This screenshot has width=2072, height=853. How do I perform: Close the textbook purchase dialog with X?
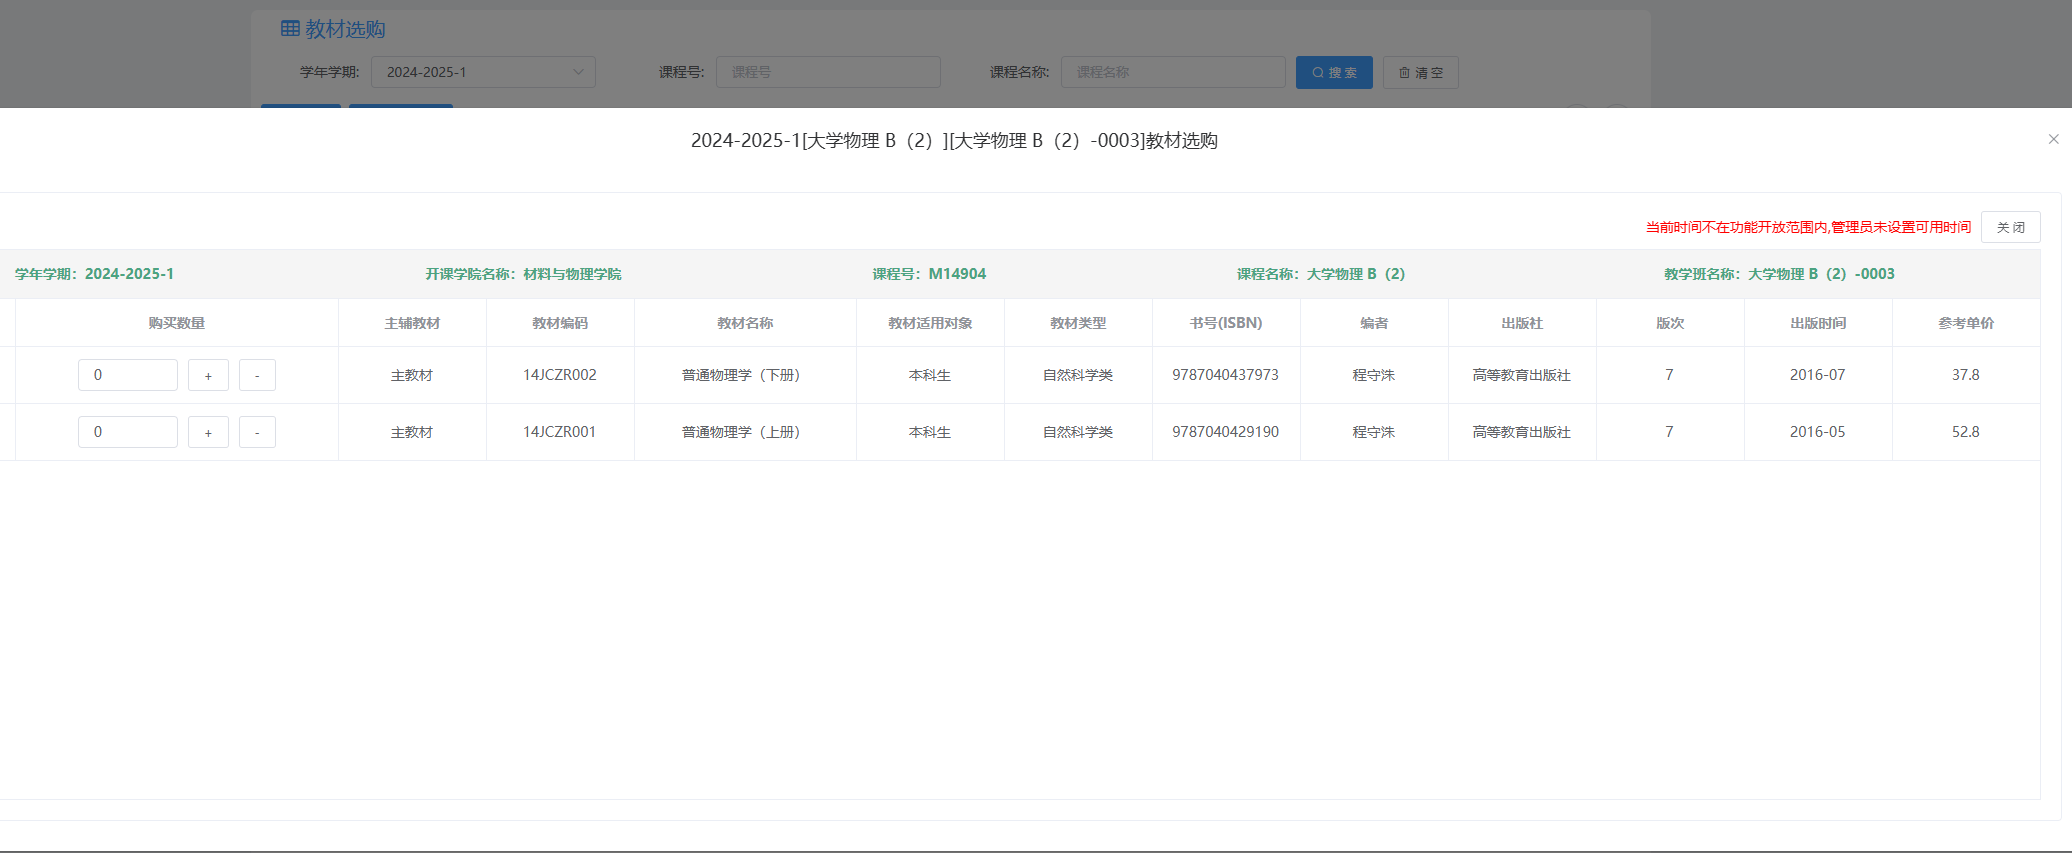pos(2053,139)
